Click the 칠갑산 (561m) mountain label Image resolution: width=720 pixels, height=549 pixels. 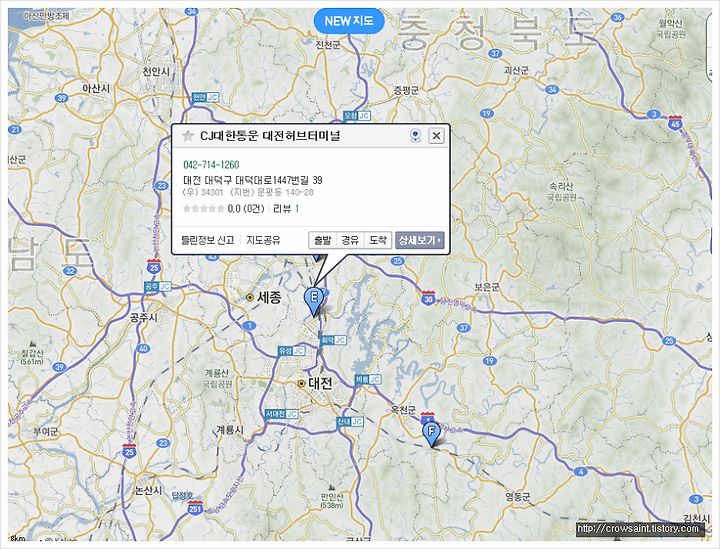click(x=32, y=357)
